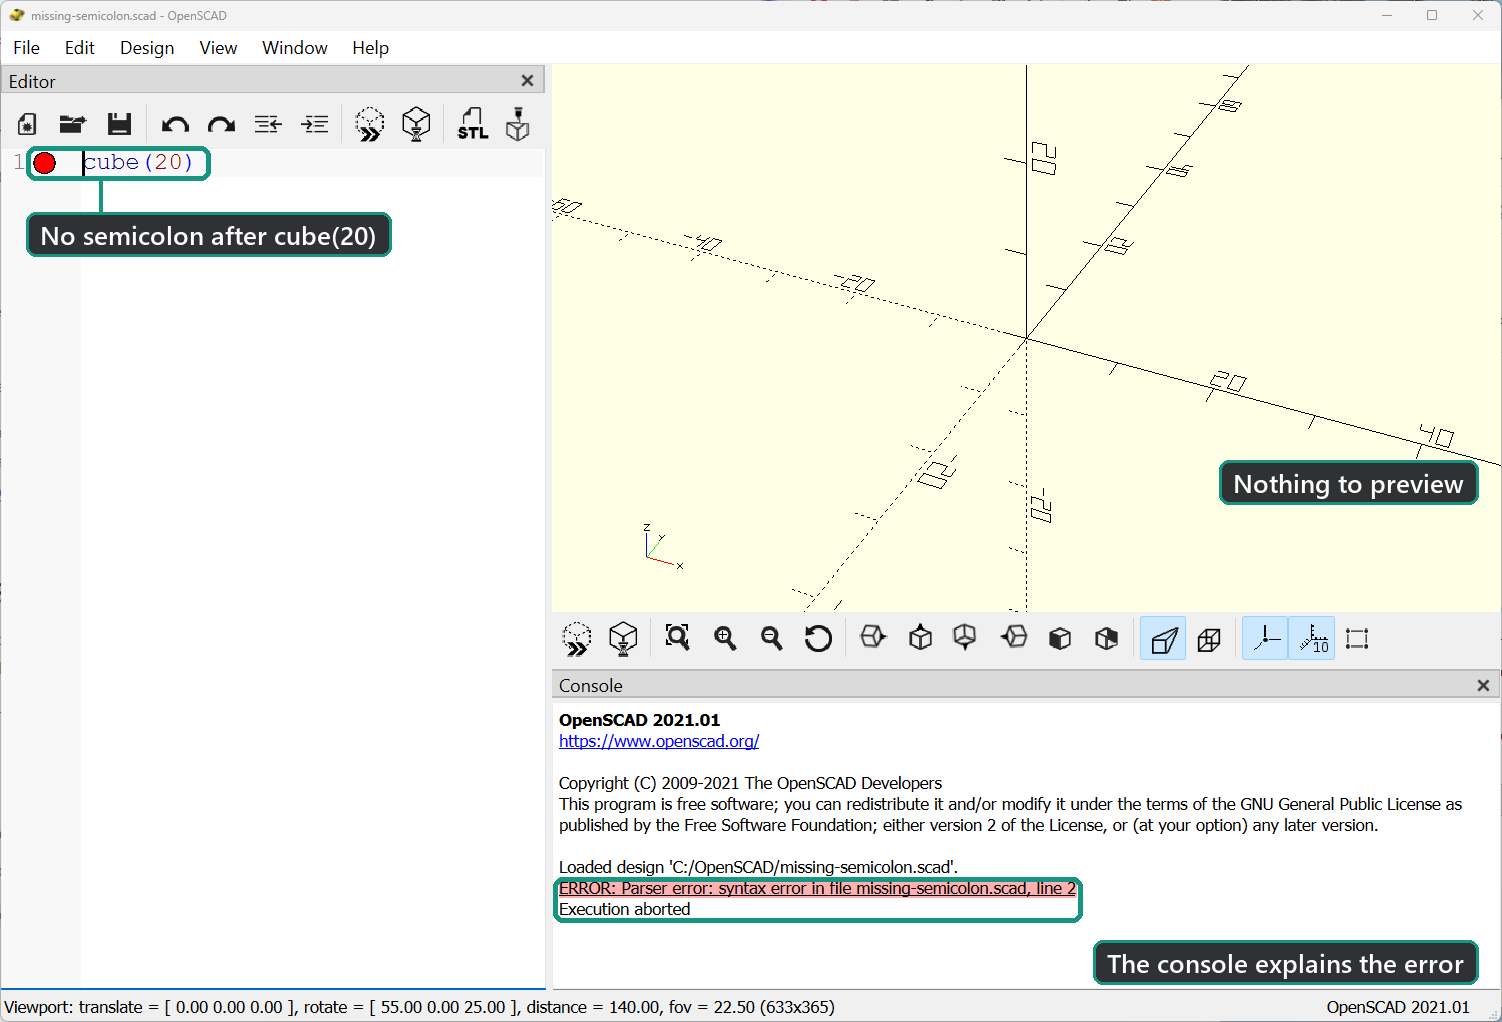The image size is (1502, 1022).
Task: Redo the last undone edit
Action: point(221,124)
